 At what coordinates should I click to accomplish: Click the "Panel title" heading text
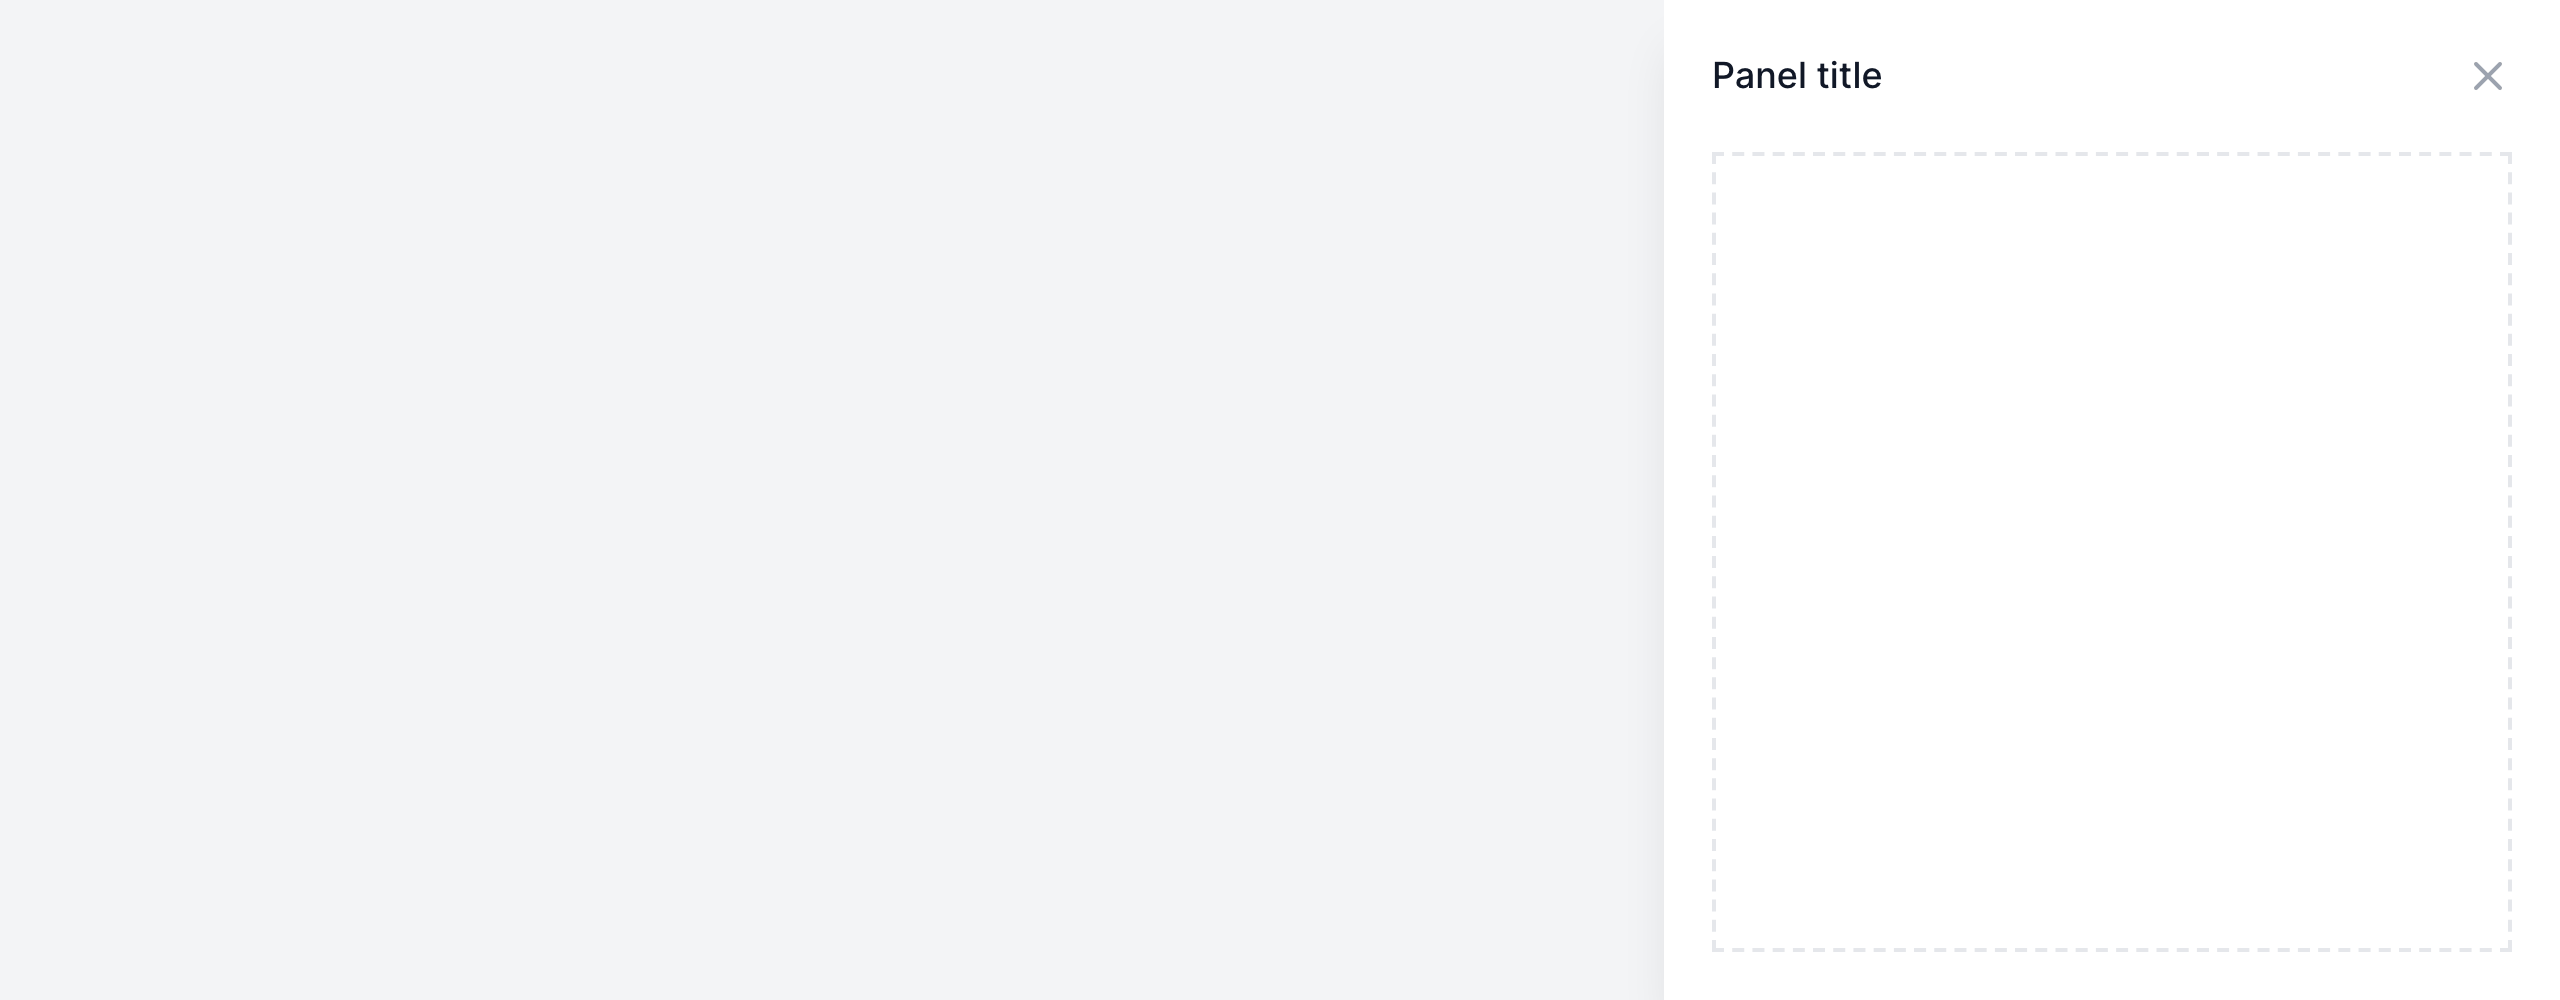point(1796,76)
